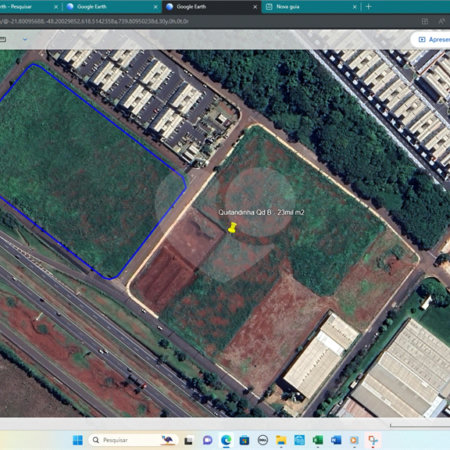This screenshot has width=450, height=450.
Task: Open the Windows Start menu
Action: 78,440
